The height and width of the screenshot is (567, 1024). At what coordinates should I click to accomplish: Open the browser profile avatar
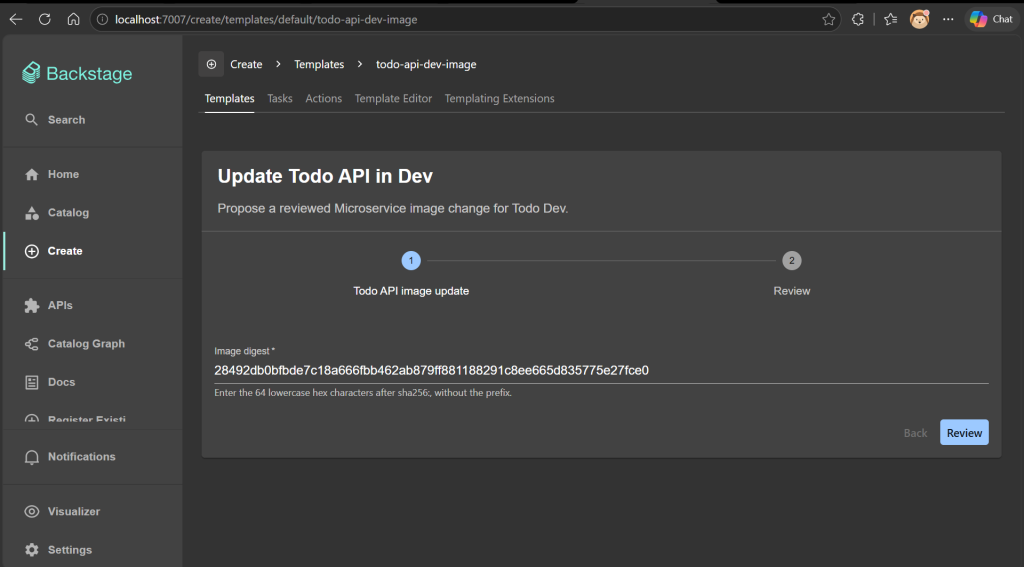920,20
